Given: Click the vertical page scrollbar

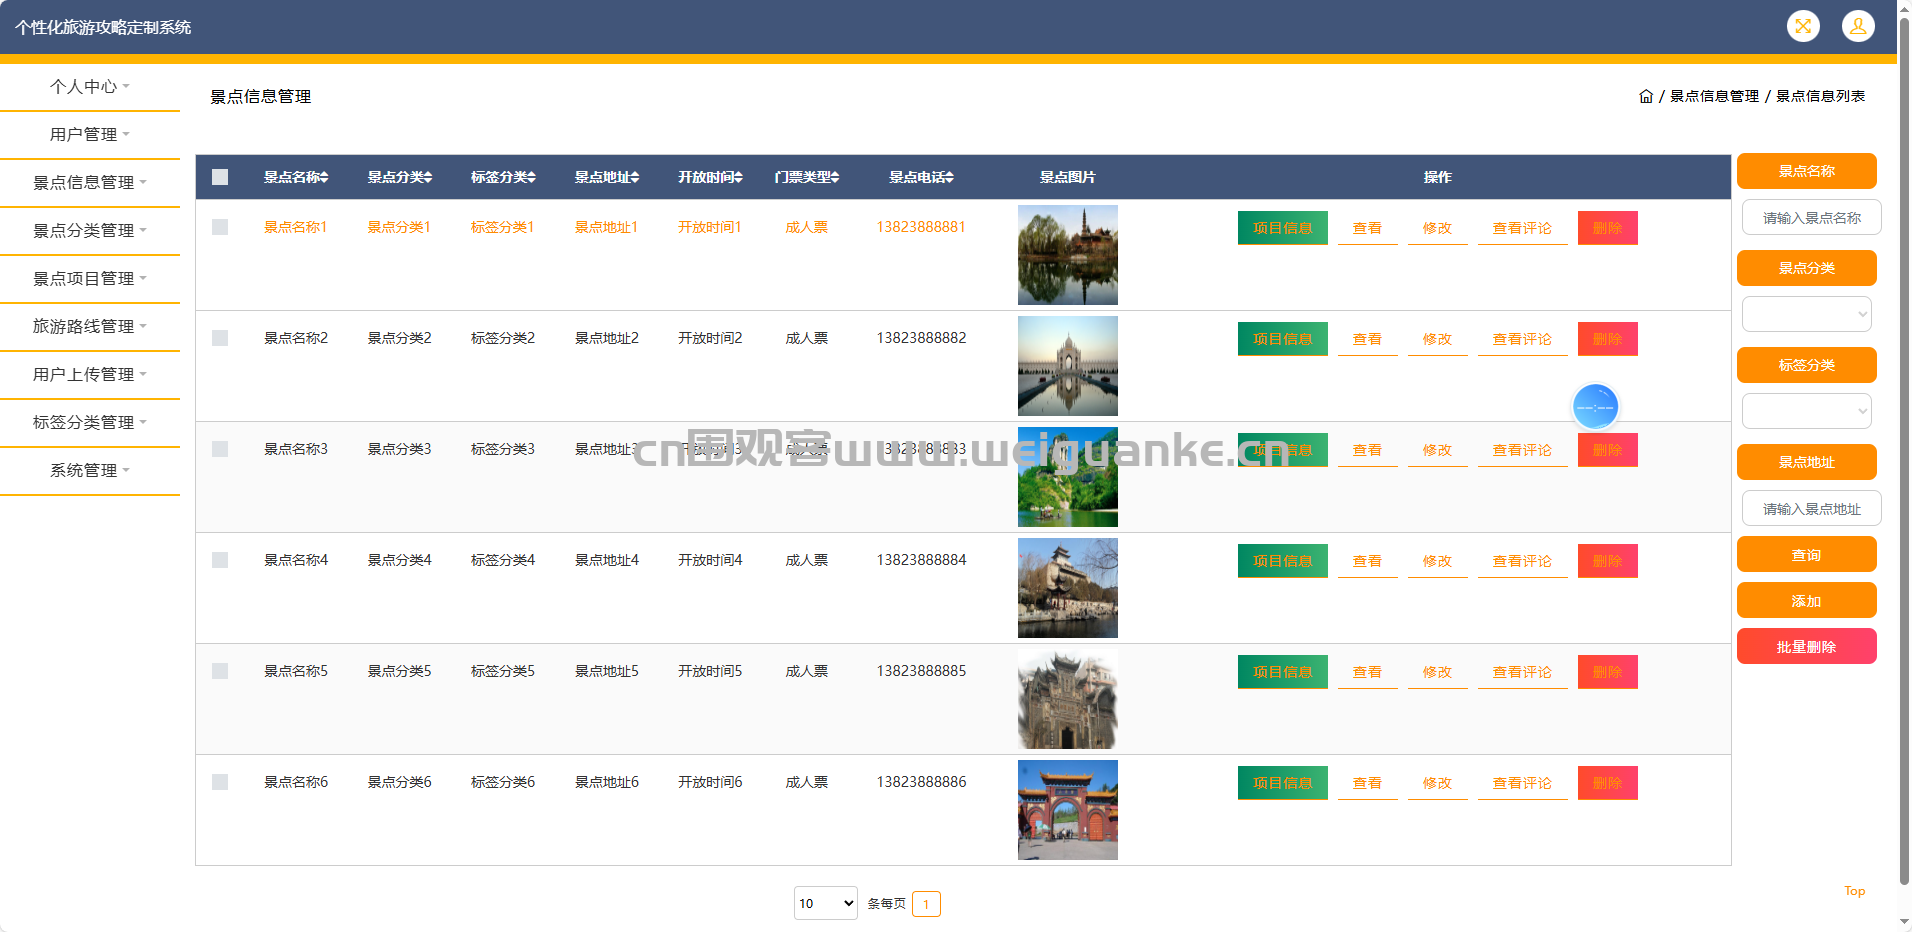Looking at the screenshot, I should point(1904,450).
